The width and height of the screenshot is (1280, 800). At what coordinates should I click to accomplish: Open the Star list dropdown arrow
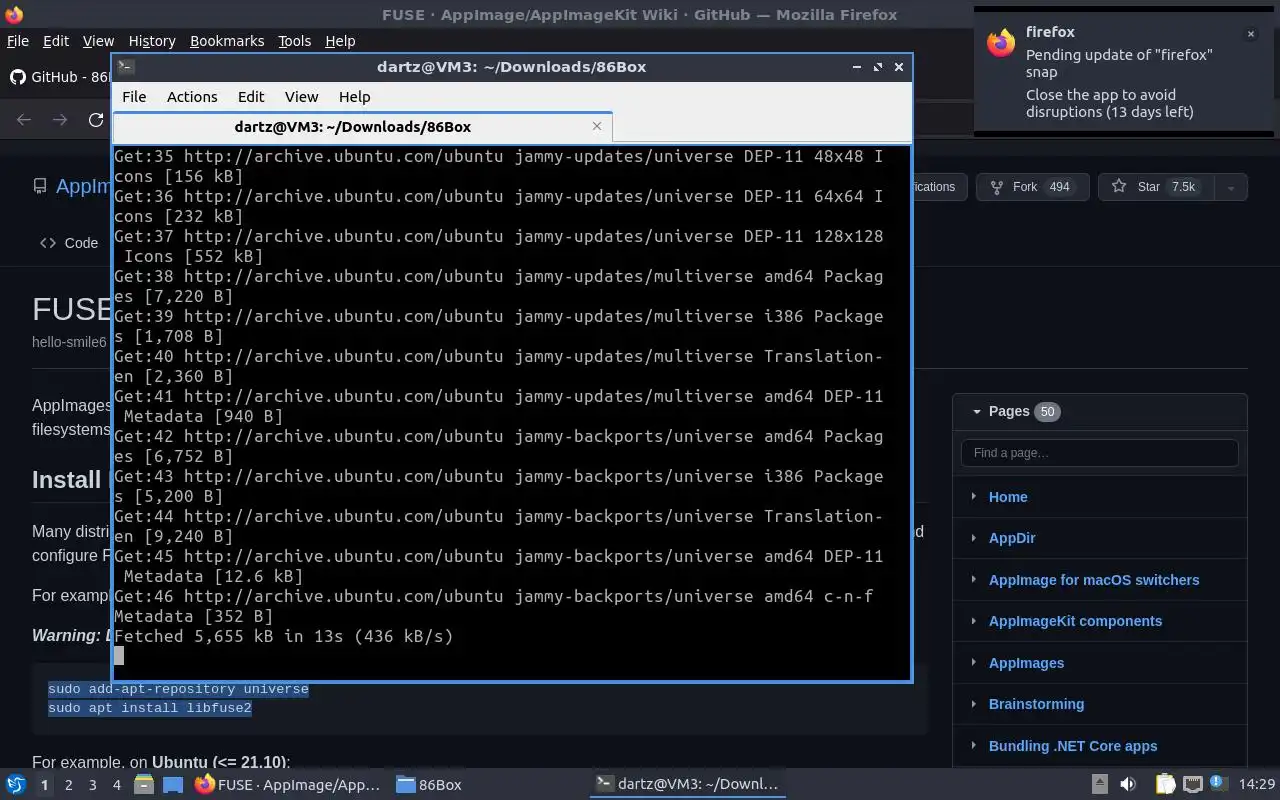(1231, 187)
